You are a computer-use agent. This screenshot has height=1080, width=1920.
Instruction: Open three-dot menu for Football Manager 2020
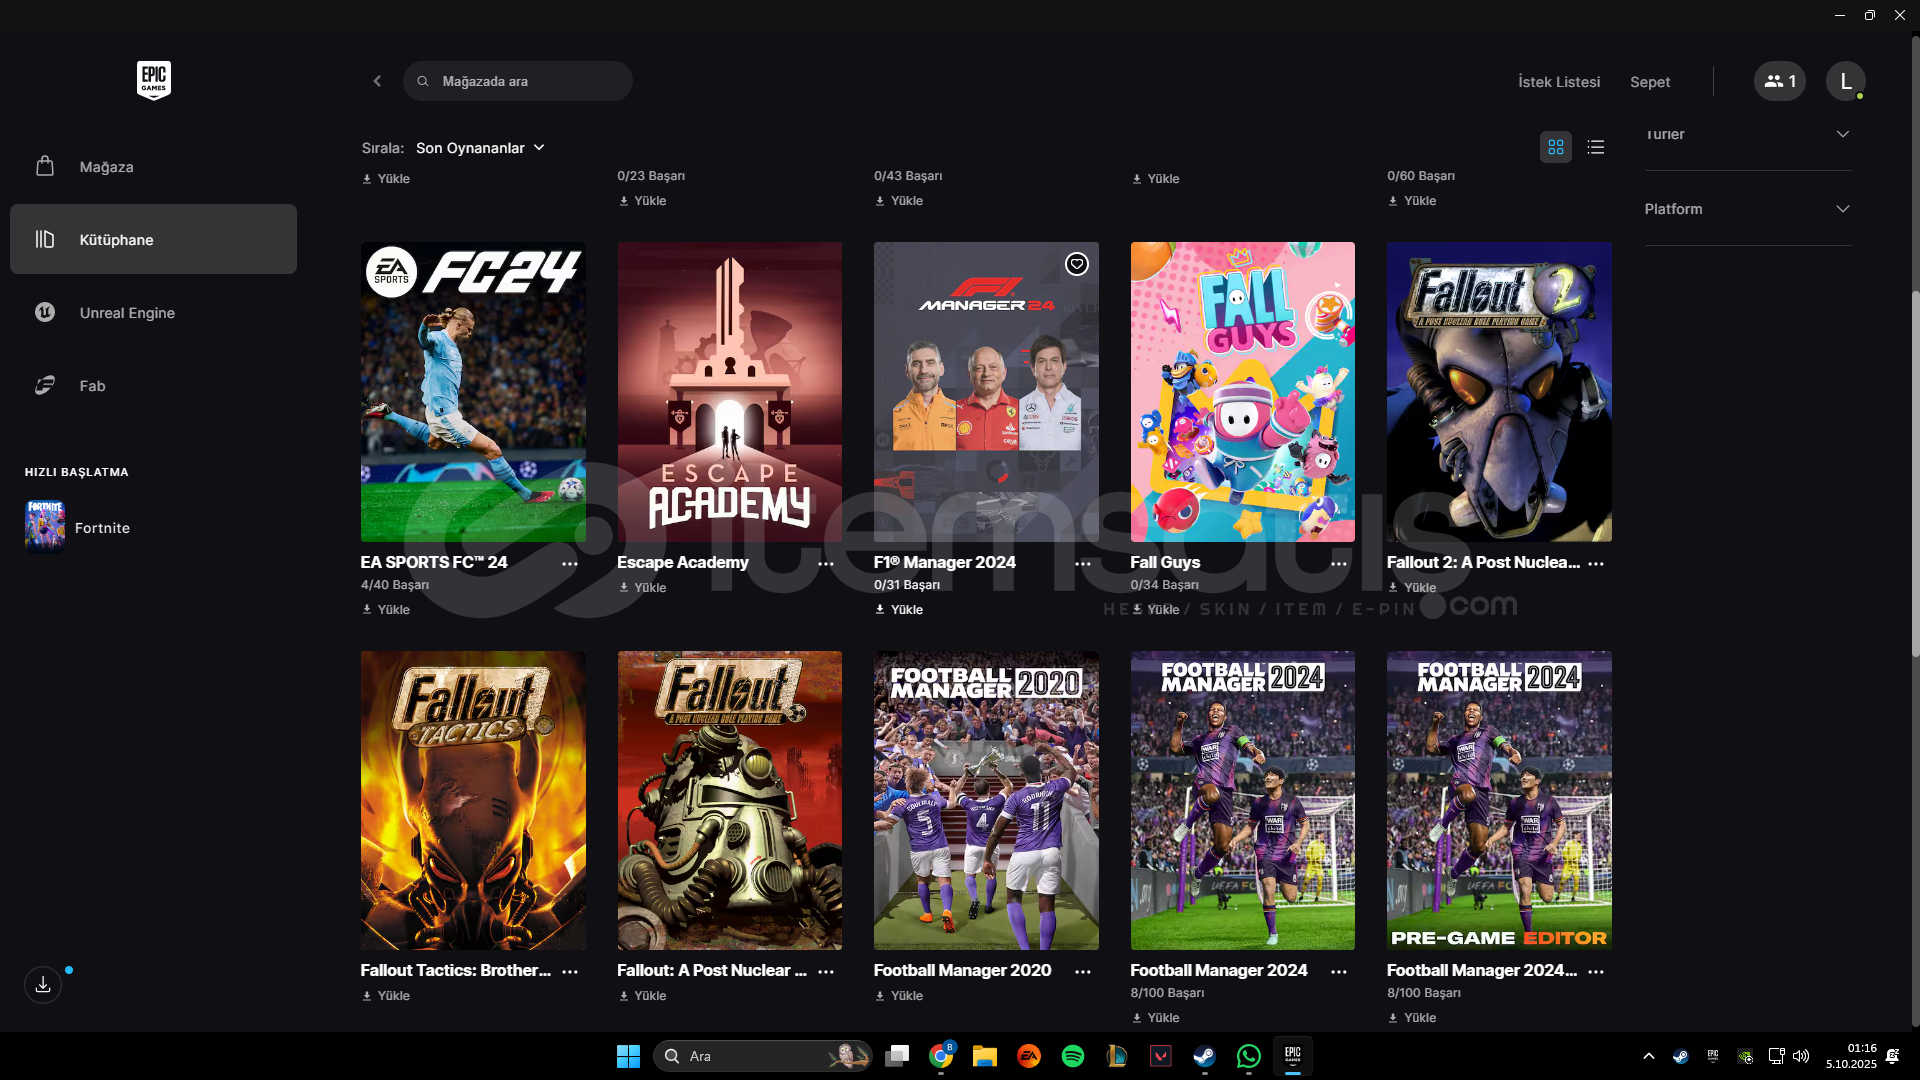1082,972
